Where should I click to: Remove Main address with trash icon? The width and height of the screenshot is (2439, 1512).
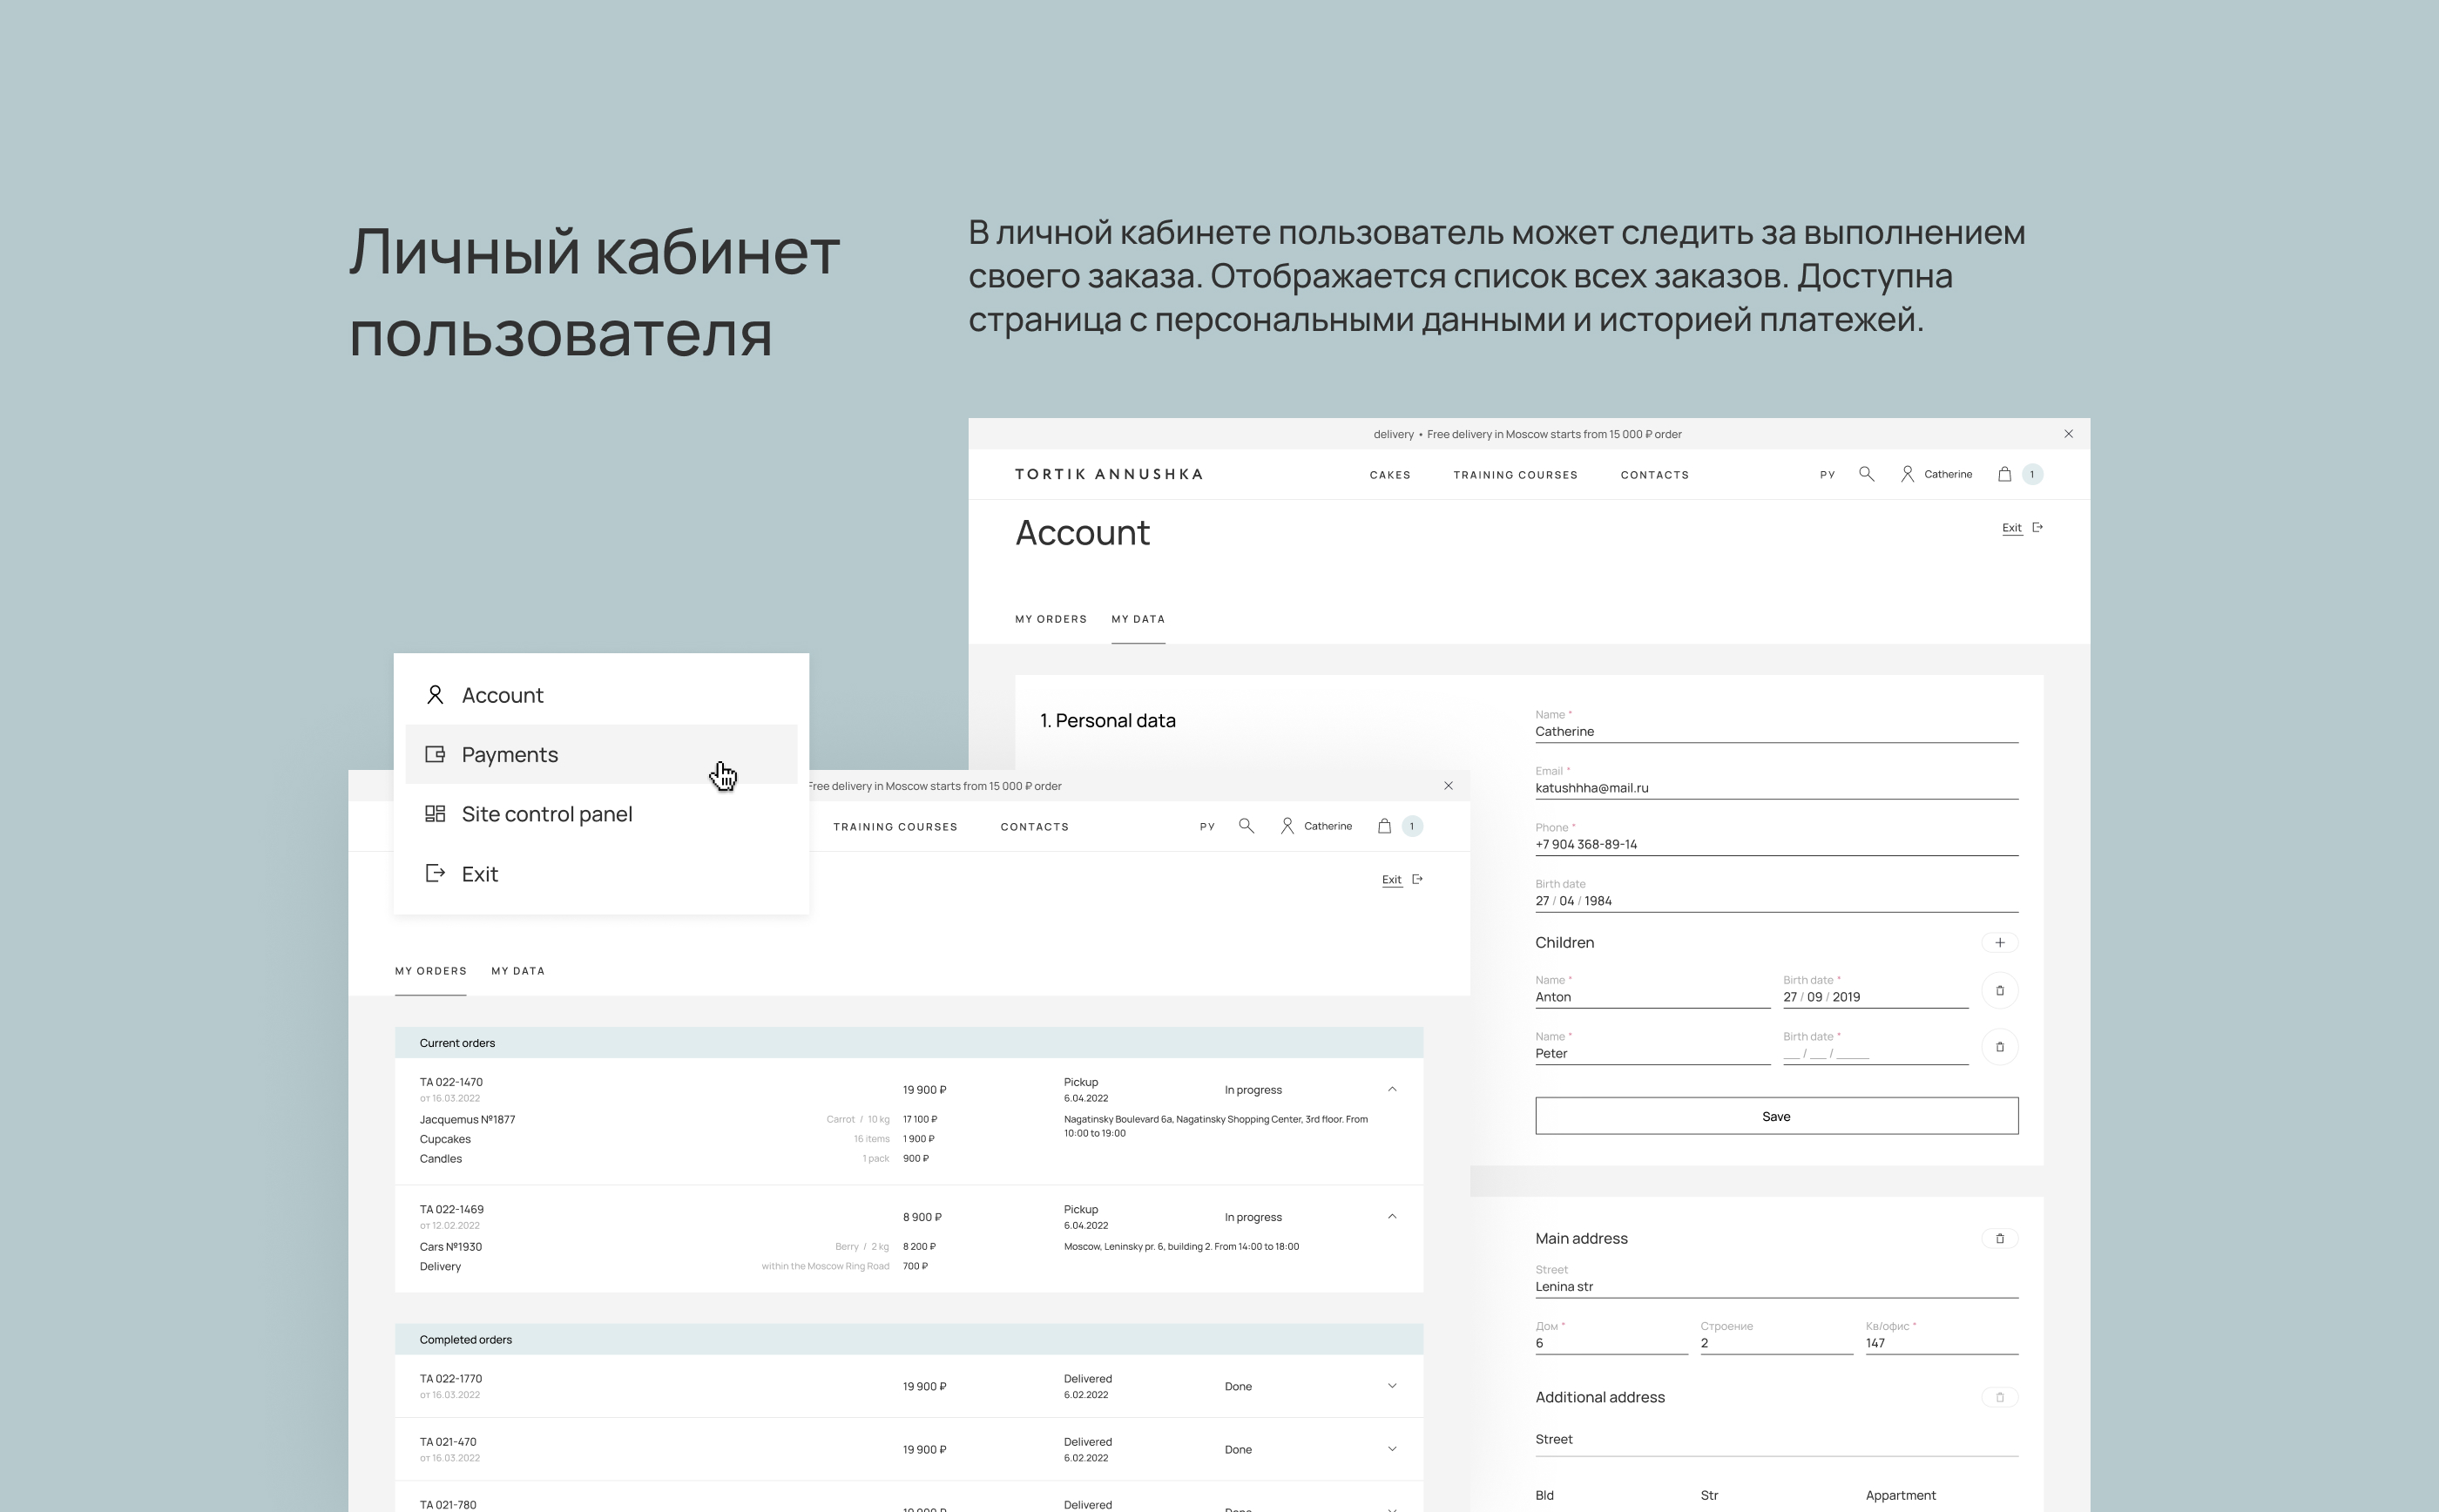tap(1999, 1239)
